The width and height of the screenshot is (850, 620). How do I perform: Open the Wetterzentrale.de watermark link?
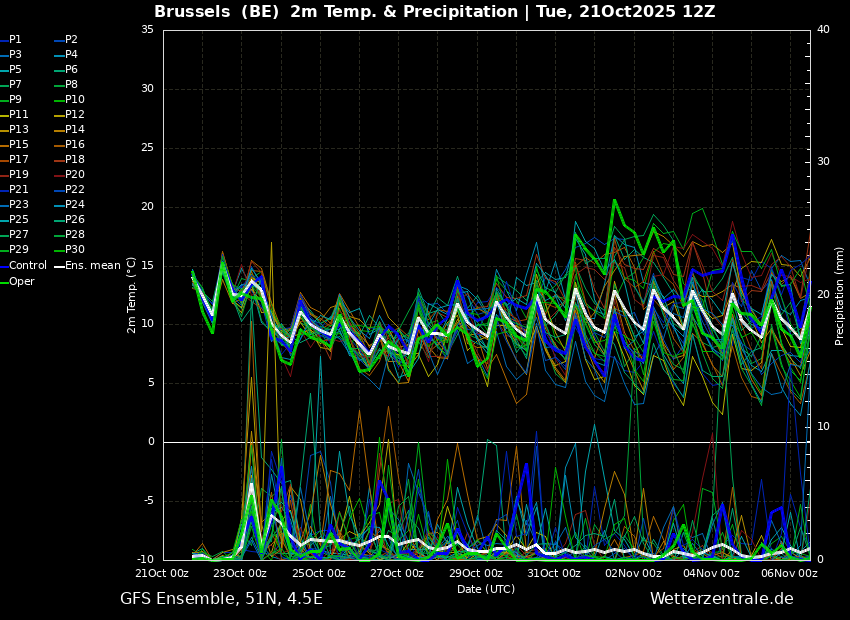(x=721, y=598)
